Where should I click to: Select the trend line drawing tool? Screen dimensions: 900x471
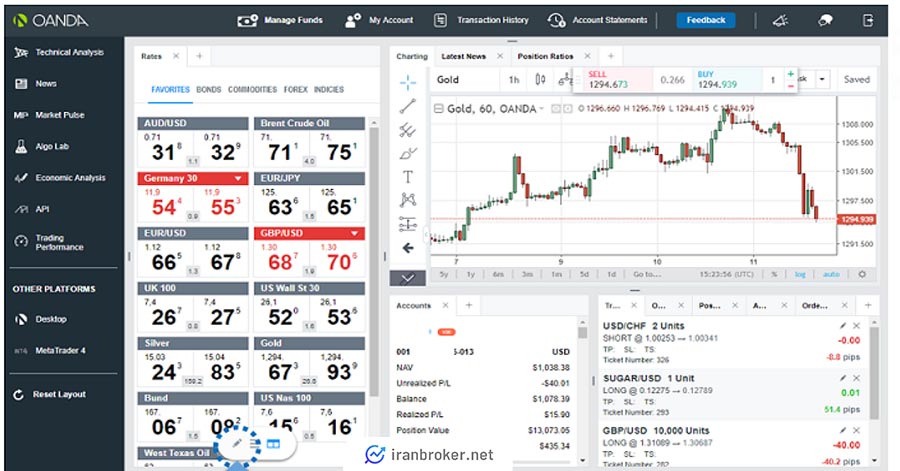[408, 106]
